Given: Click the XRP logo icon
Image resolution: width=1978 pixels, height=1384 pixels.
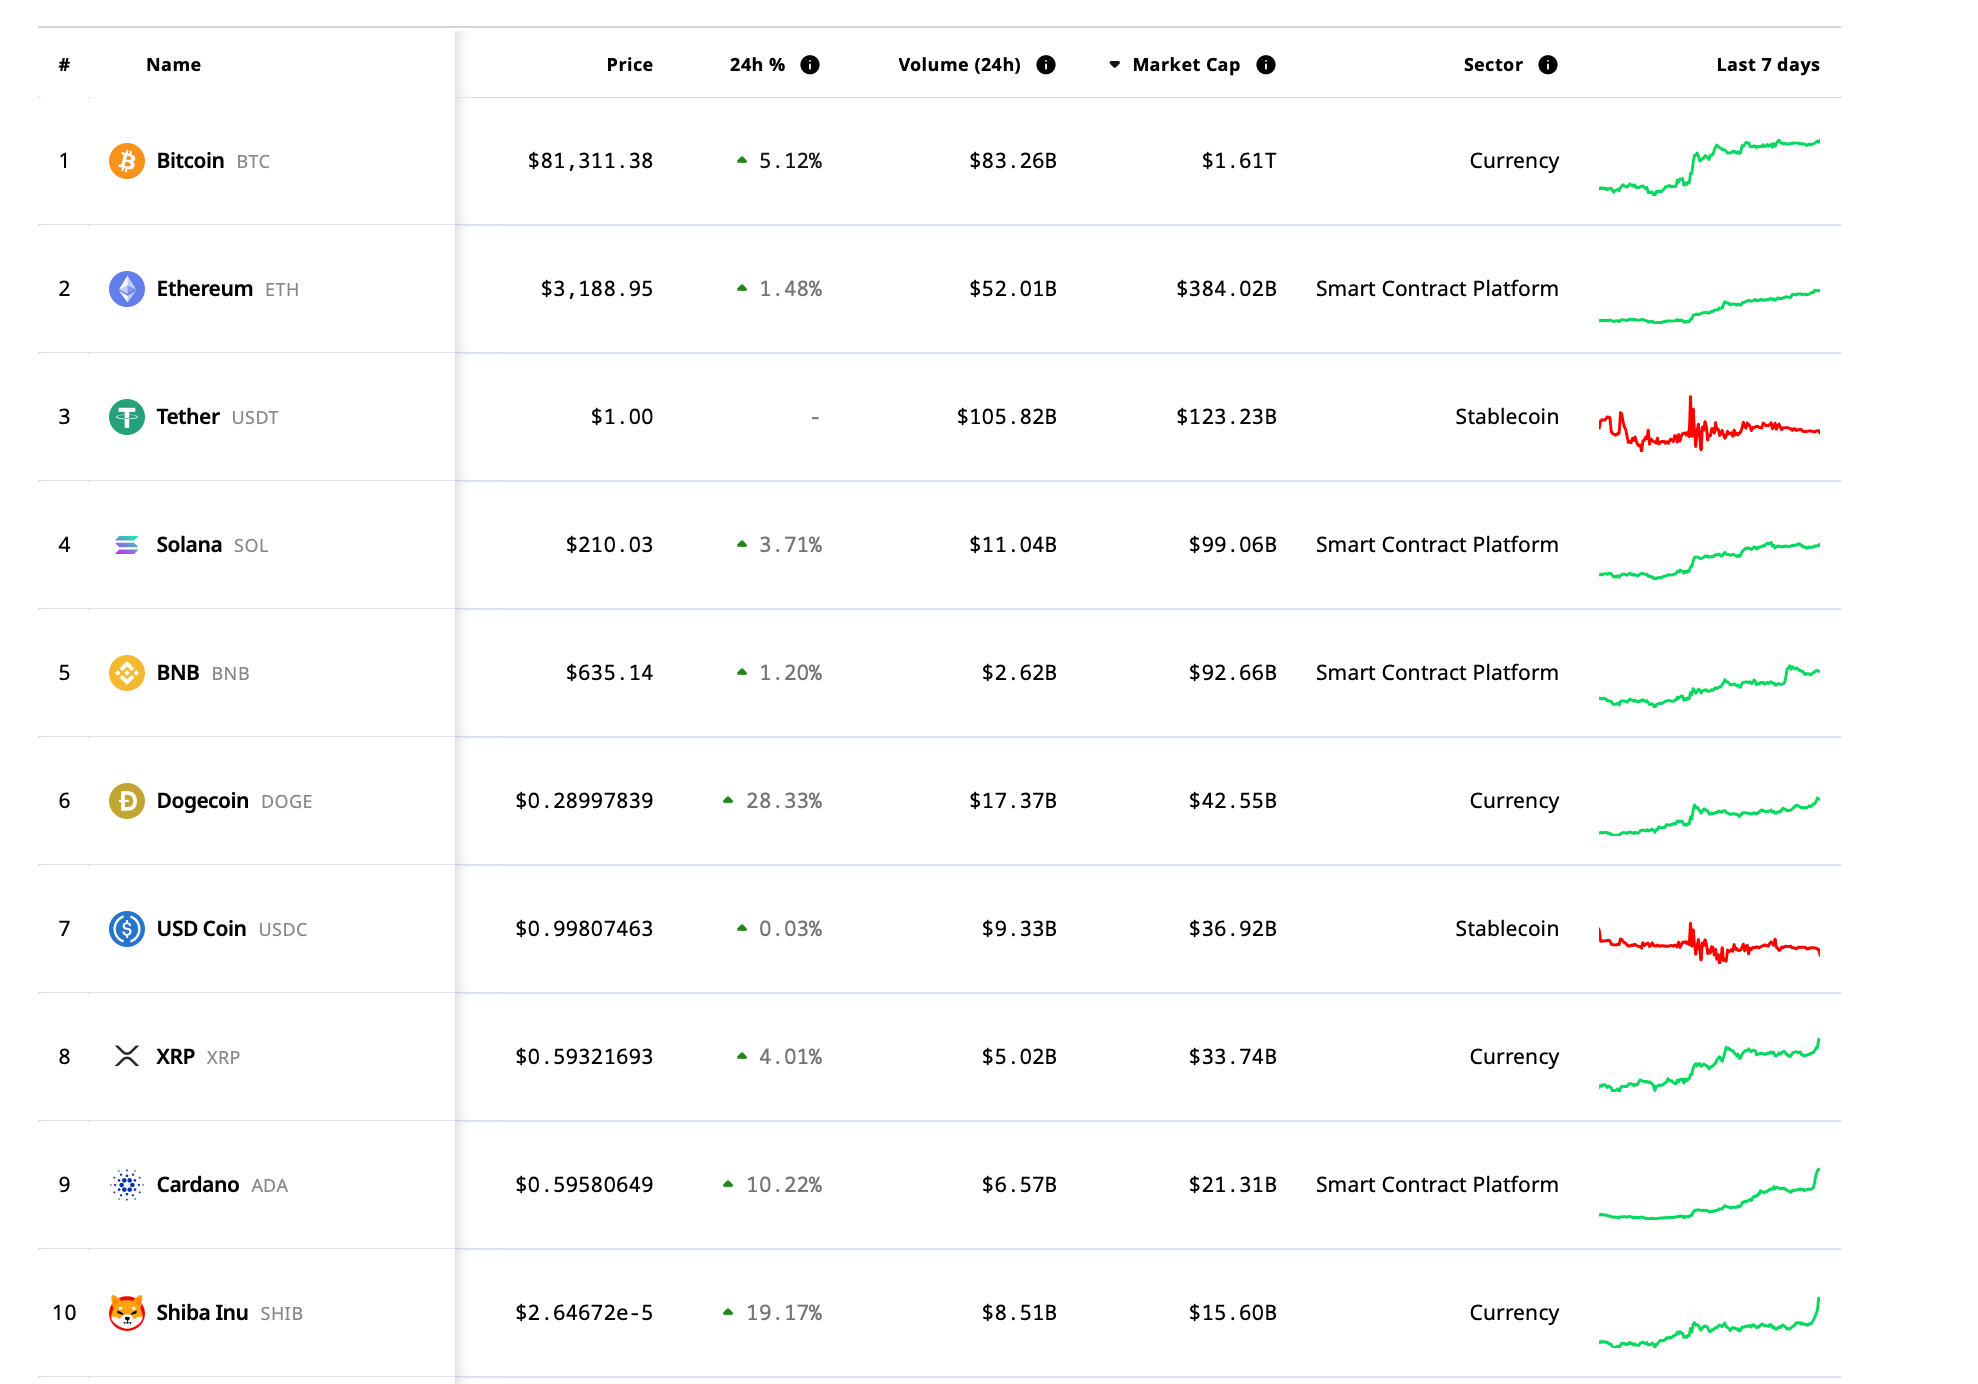Looking at the screenshot, I should tap(127, 1057).
